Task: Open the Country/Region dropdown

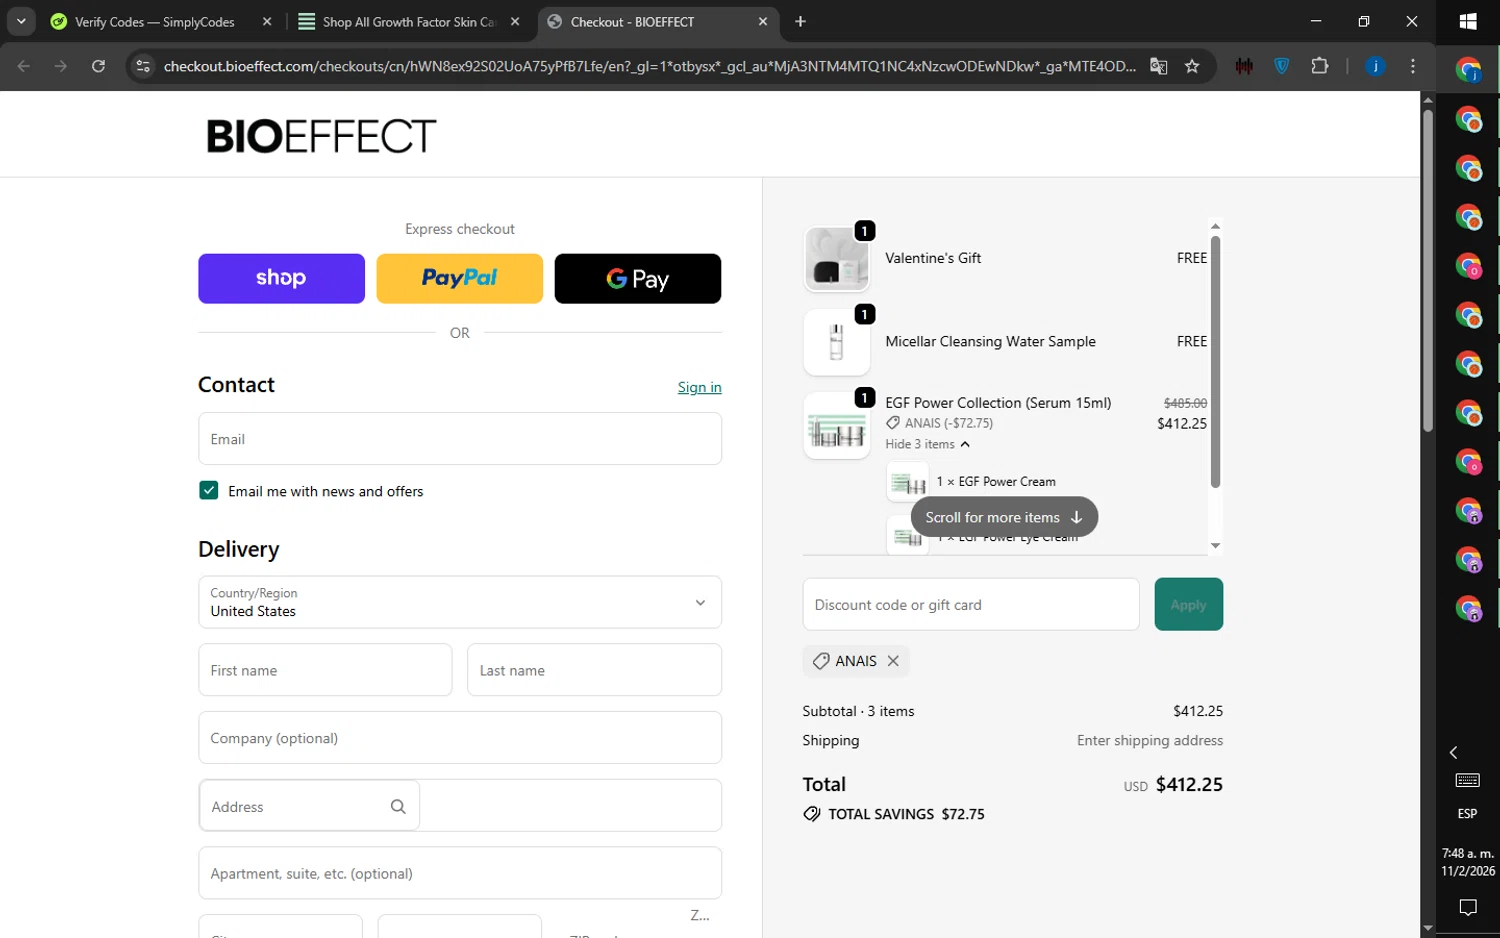Action: tap(459, 602)
